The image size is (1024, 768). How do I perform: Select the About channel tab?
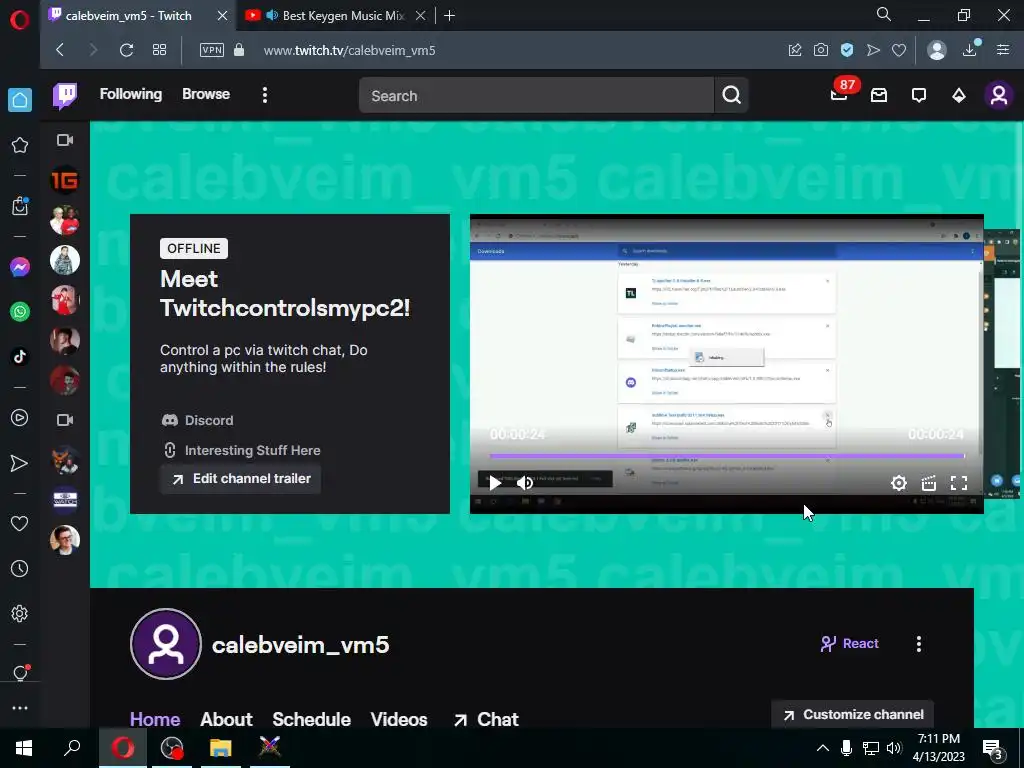pos(226,719)
